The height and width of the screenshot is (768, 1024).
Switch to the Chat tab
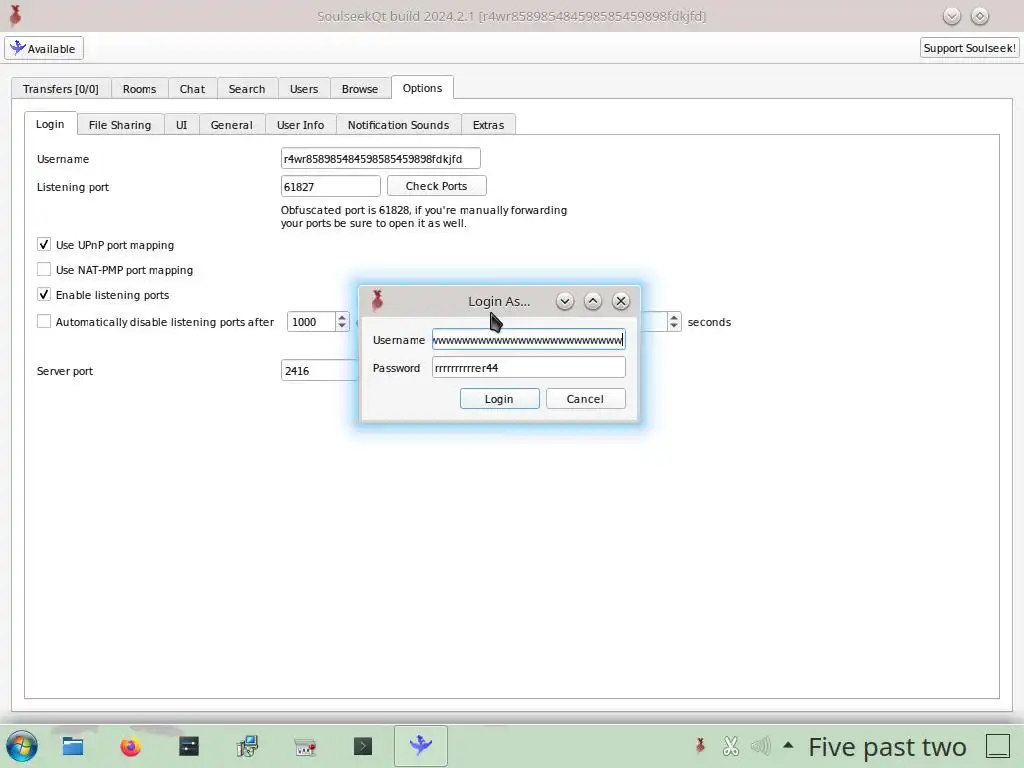192,89
